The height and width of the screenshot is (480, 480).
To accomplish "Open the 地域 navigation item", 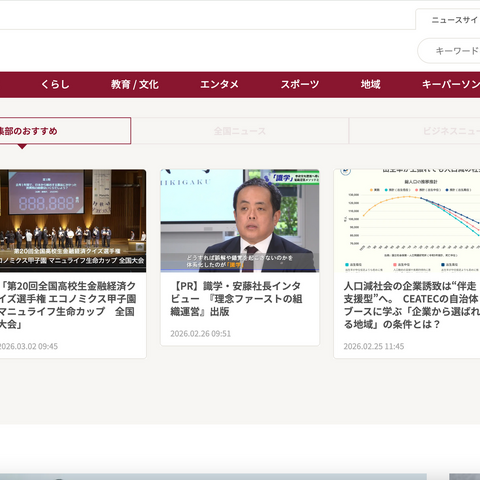I will (370, 84).
